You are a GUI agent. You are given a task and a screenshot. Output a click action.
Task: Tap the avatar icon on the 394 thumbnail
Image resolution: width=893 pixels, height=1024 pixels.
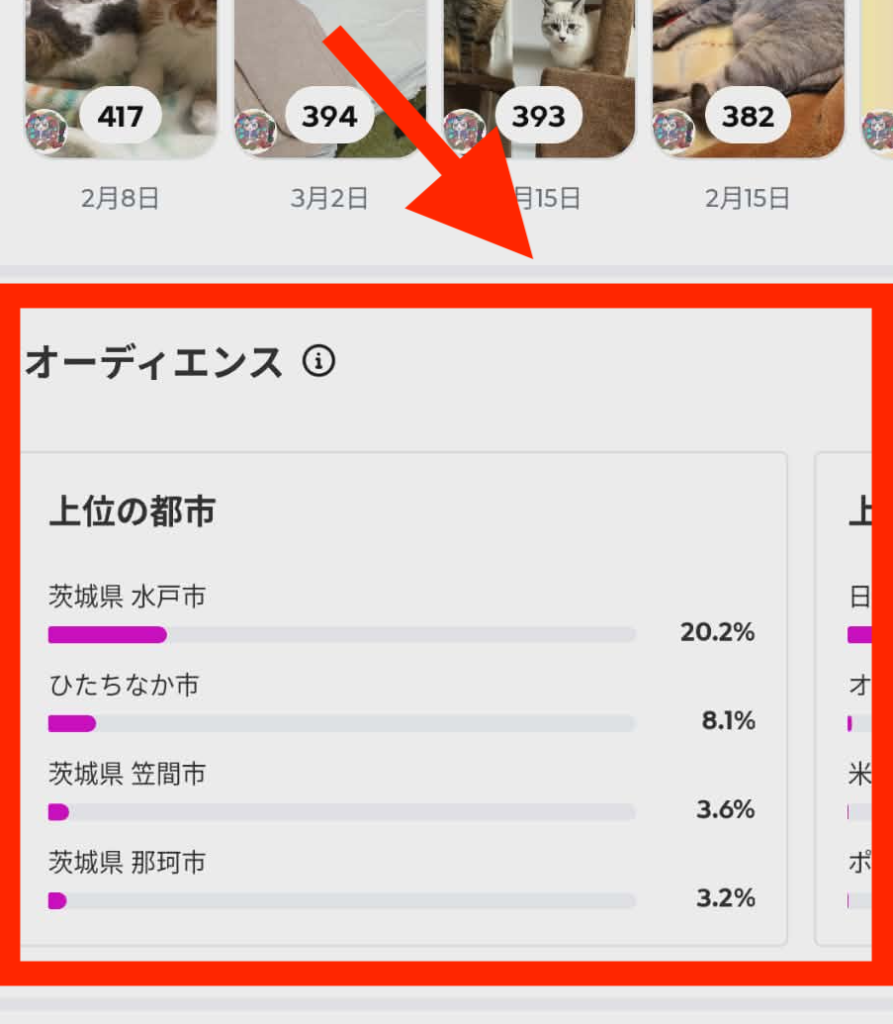click(x=255, y=131)
